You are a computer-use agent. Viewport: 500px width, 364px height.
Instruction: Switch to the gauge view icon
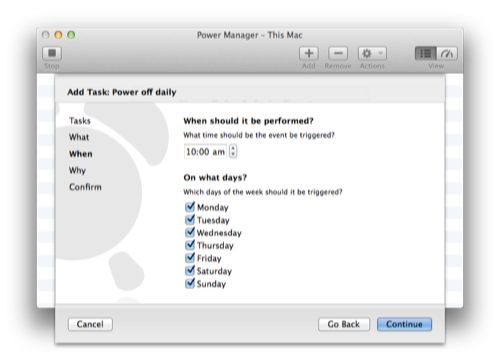click(447, 53)
